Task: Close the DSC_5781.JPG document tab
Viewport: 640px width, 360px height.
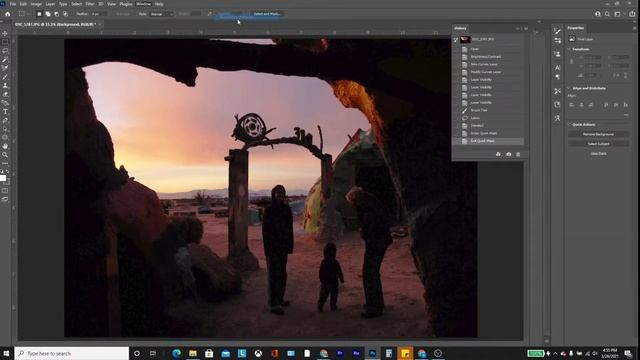Action: [100, 24]
